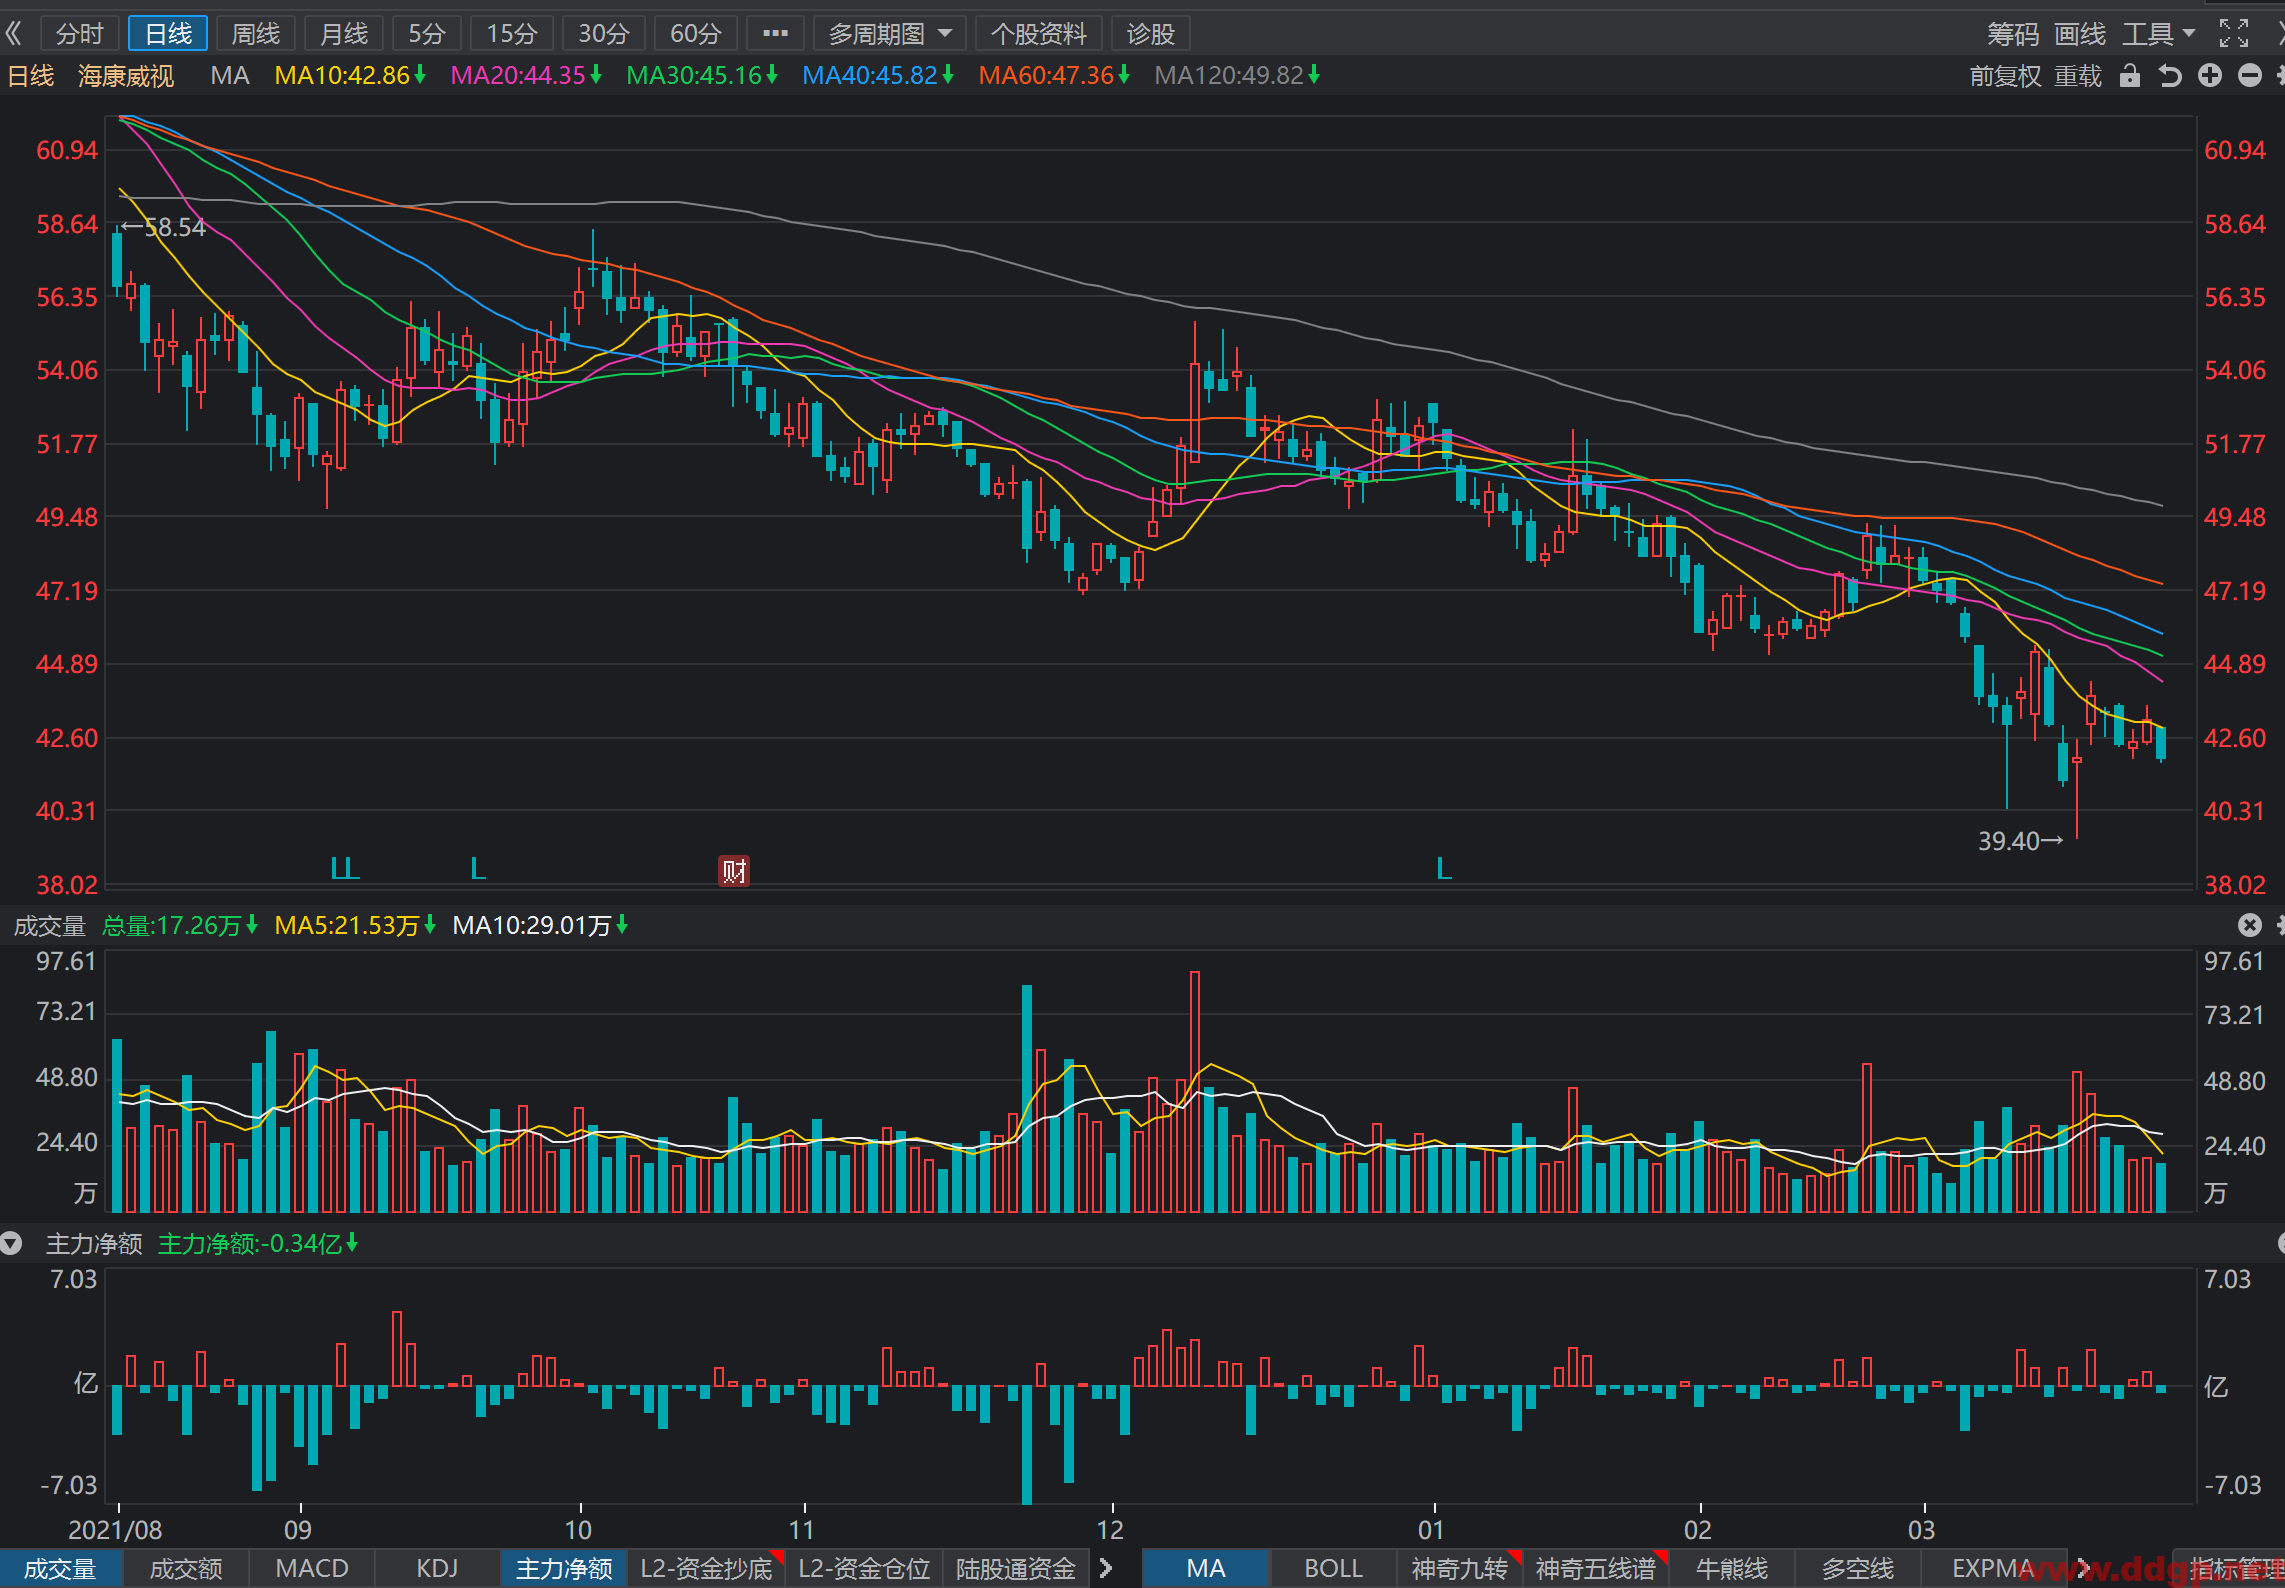This screenshot has width=2285, height=1588.
Task: Enter fullscreen with the expand arrows icon
Action: (x=2234, y=34)
